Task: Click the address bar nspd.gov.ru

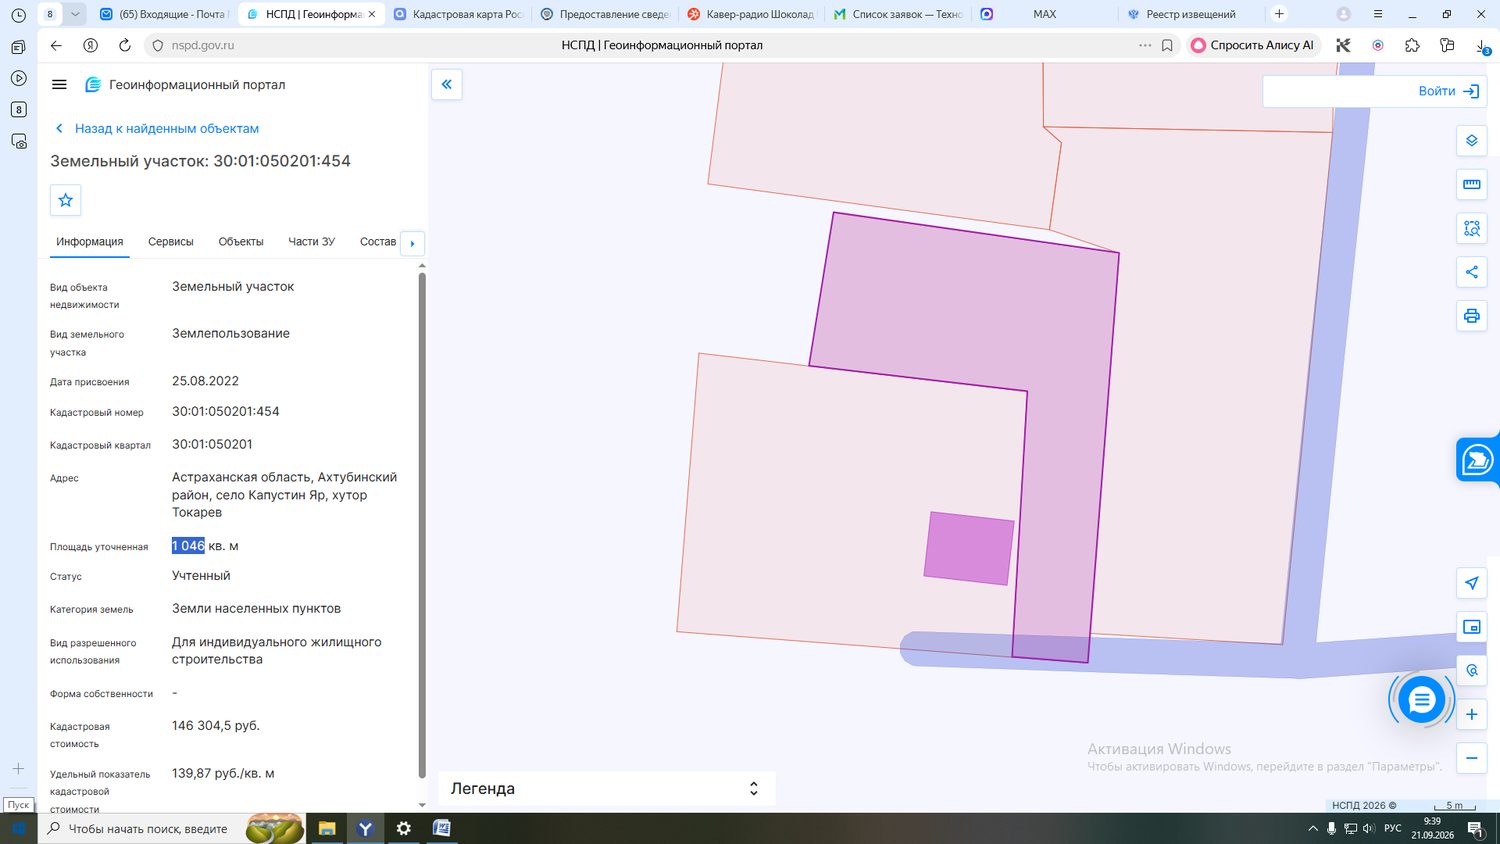Action: (x=203, y=45)
